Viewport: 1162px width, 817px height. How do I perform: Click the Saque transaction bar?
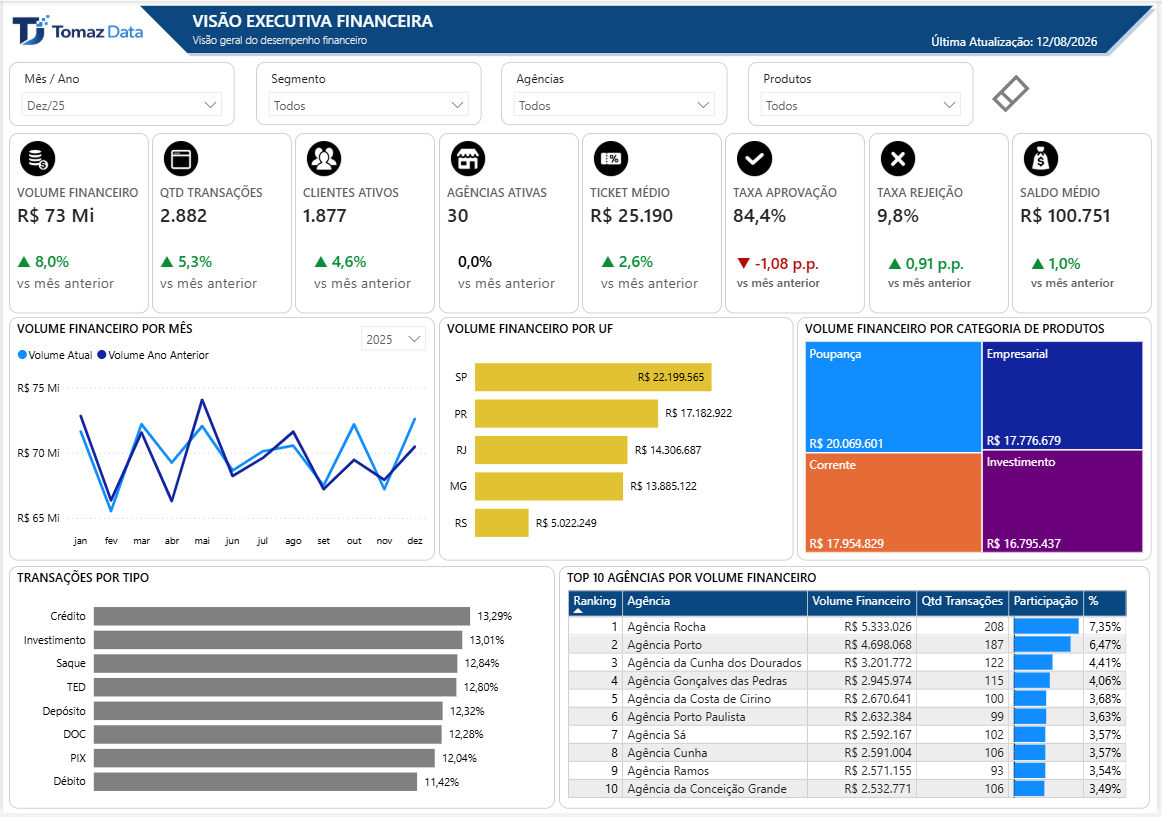coord(276,664)
